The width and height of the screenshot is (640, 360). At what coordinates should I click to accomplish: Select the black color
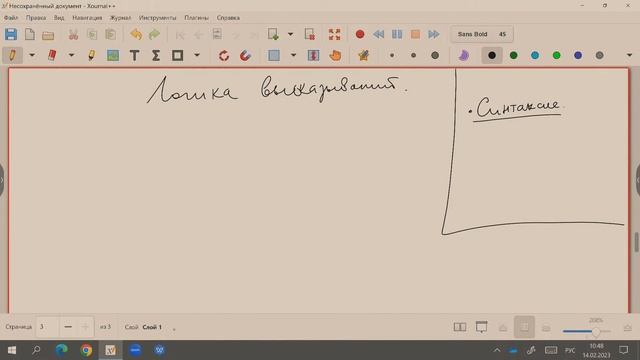[x=492, y=55]
